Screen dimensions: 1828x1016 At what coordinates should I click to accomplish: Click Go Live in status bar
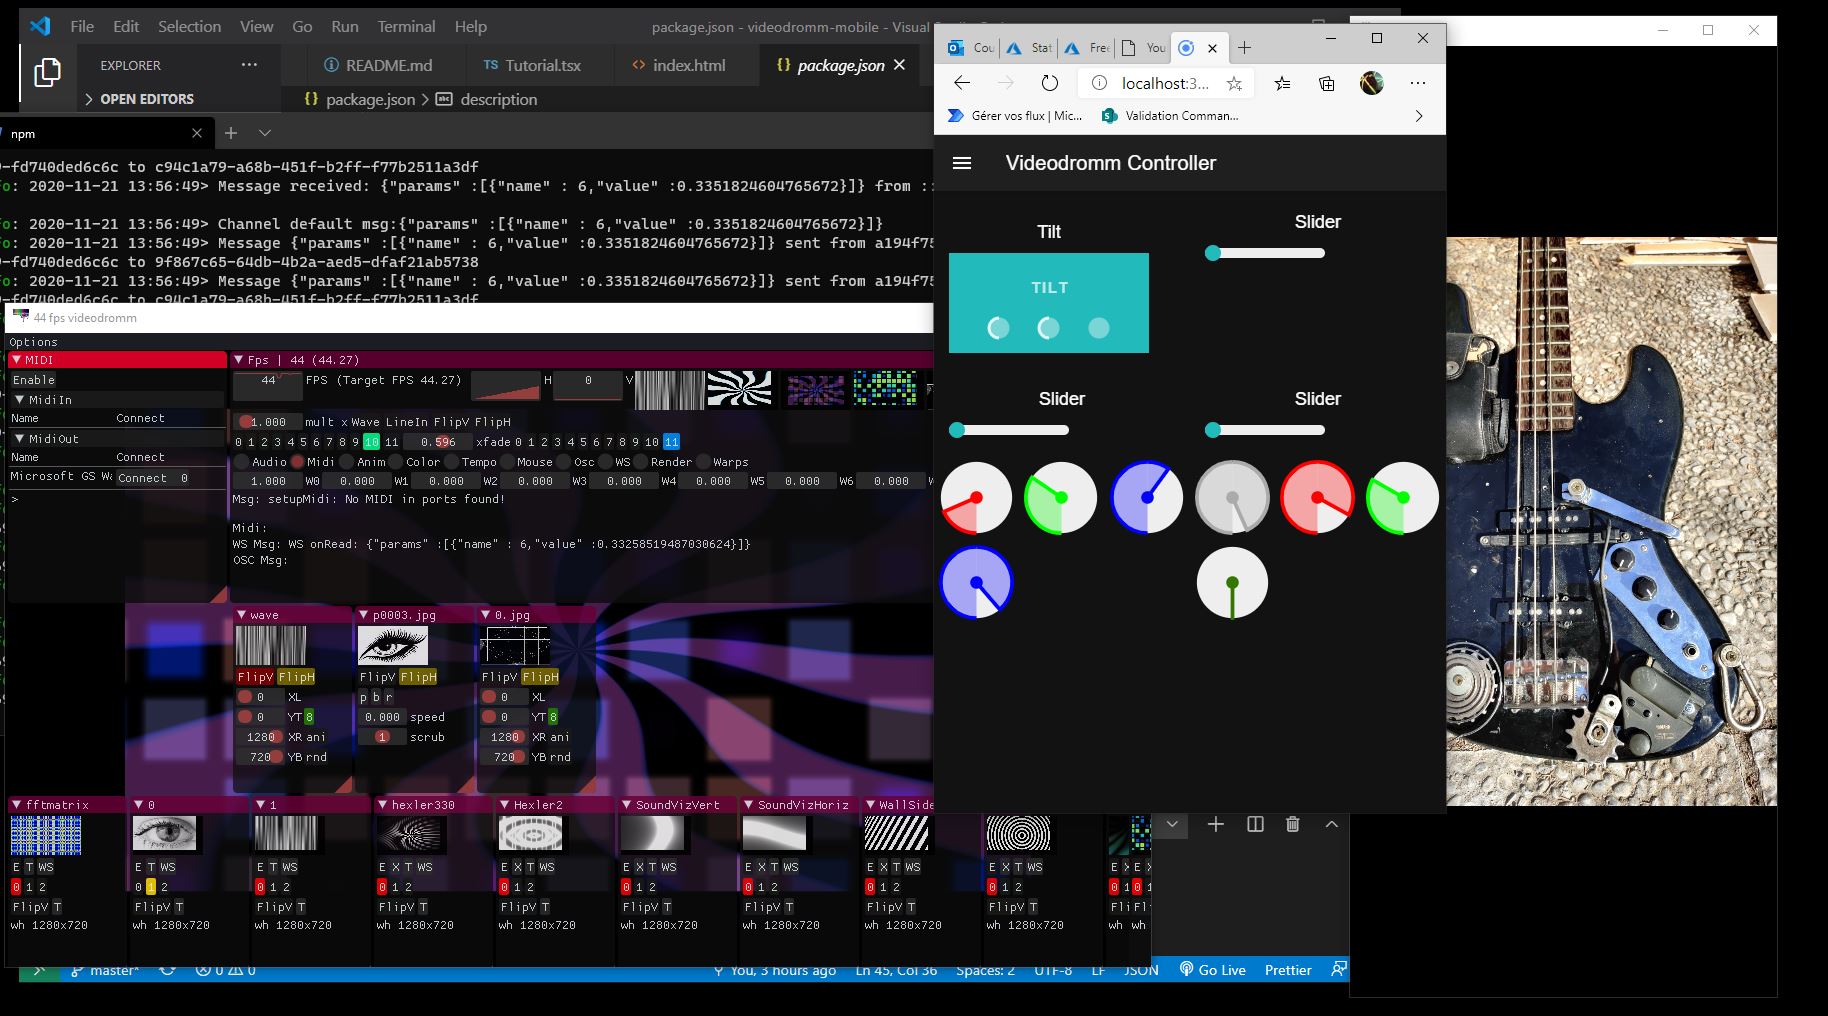1212,970
